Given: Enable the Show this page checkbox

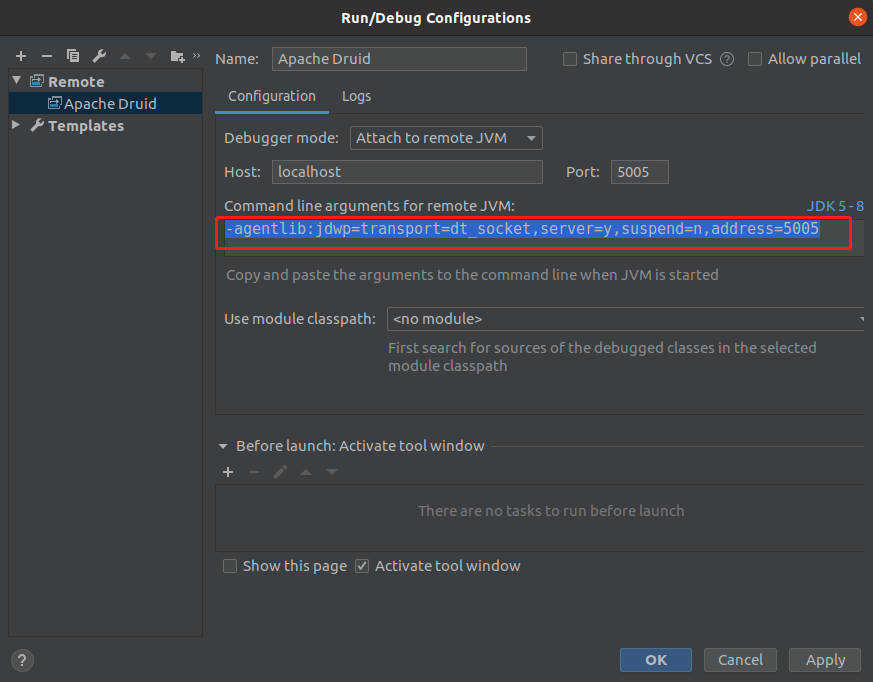Looking at the screenshot, I should click(230, 566).
